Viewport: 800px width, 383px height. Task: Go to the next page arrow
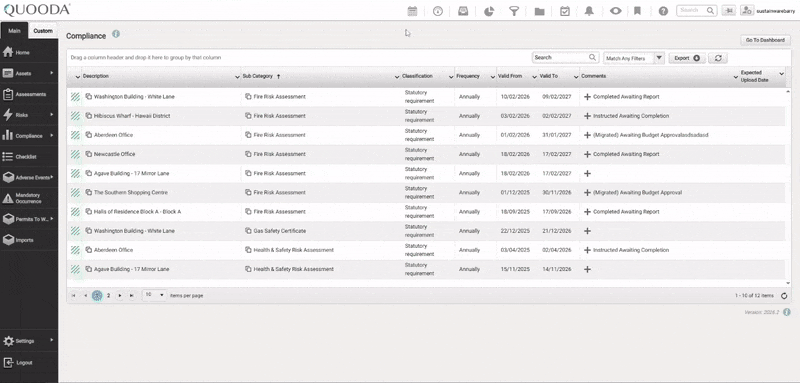click(x=120, y=295)
